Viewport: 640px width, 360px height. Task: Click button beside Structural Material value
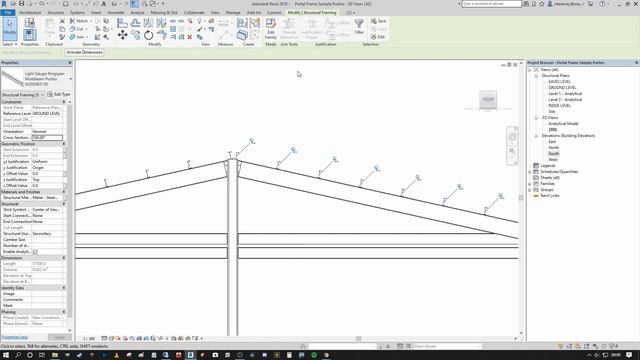[x=65, y=198]
